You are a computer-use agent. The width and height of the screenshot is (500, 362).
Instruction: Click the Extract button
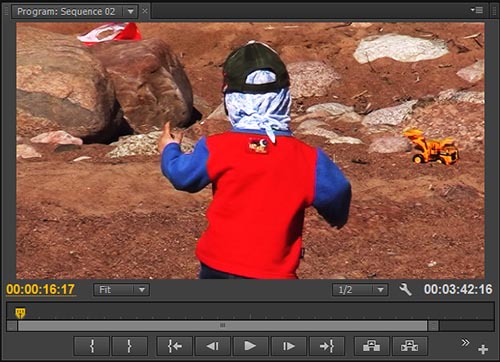pyautogui.click(x=410, y=346)
